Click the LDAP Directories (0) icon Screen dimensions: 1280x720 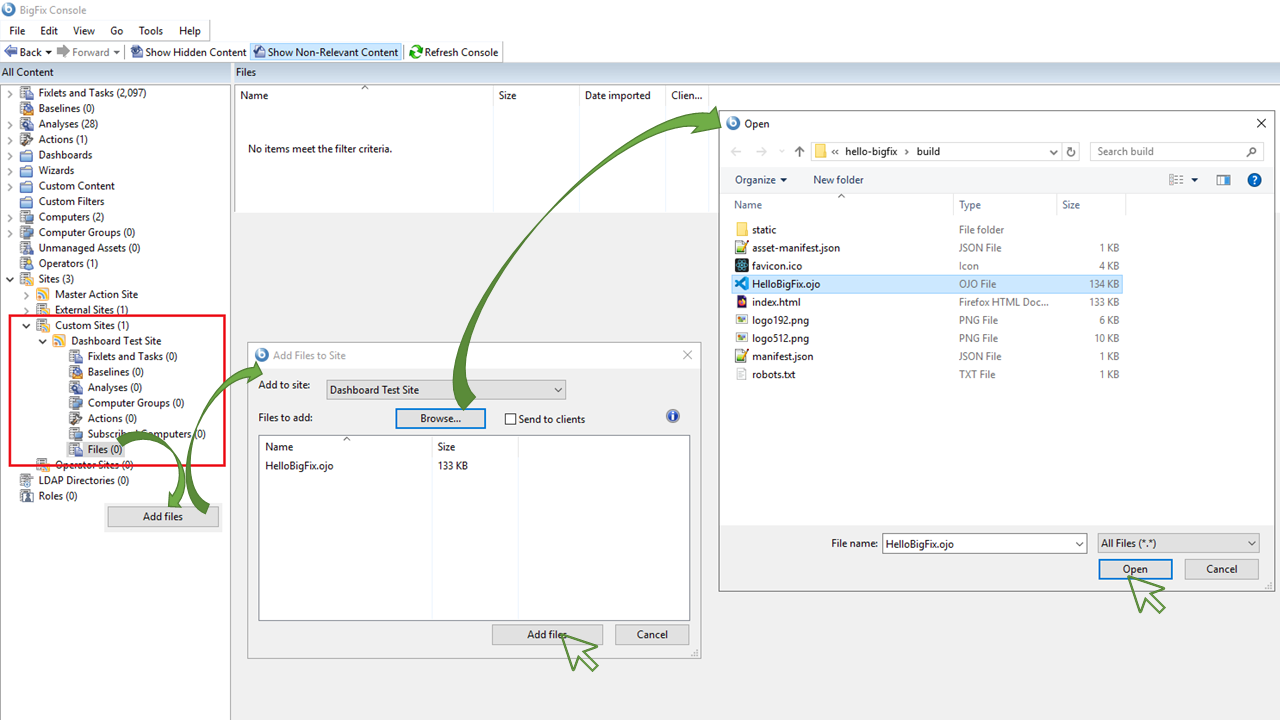pyautogui.click(x=27, y=480)
